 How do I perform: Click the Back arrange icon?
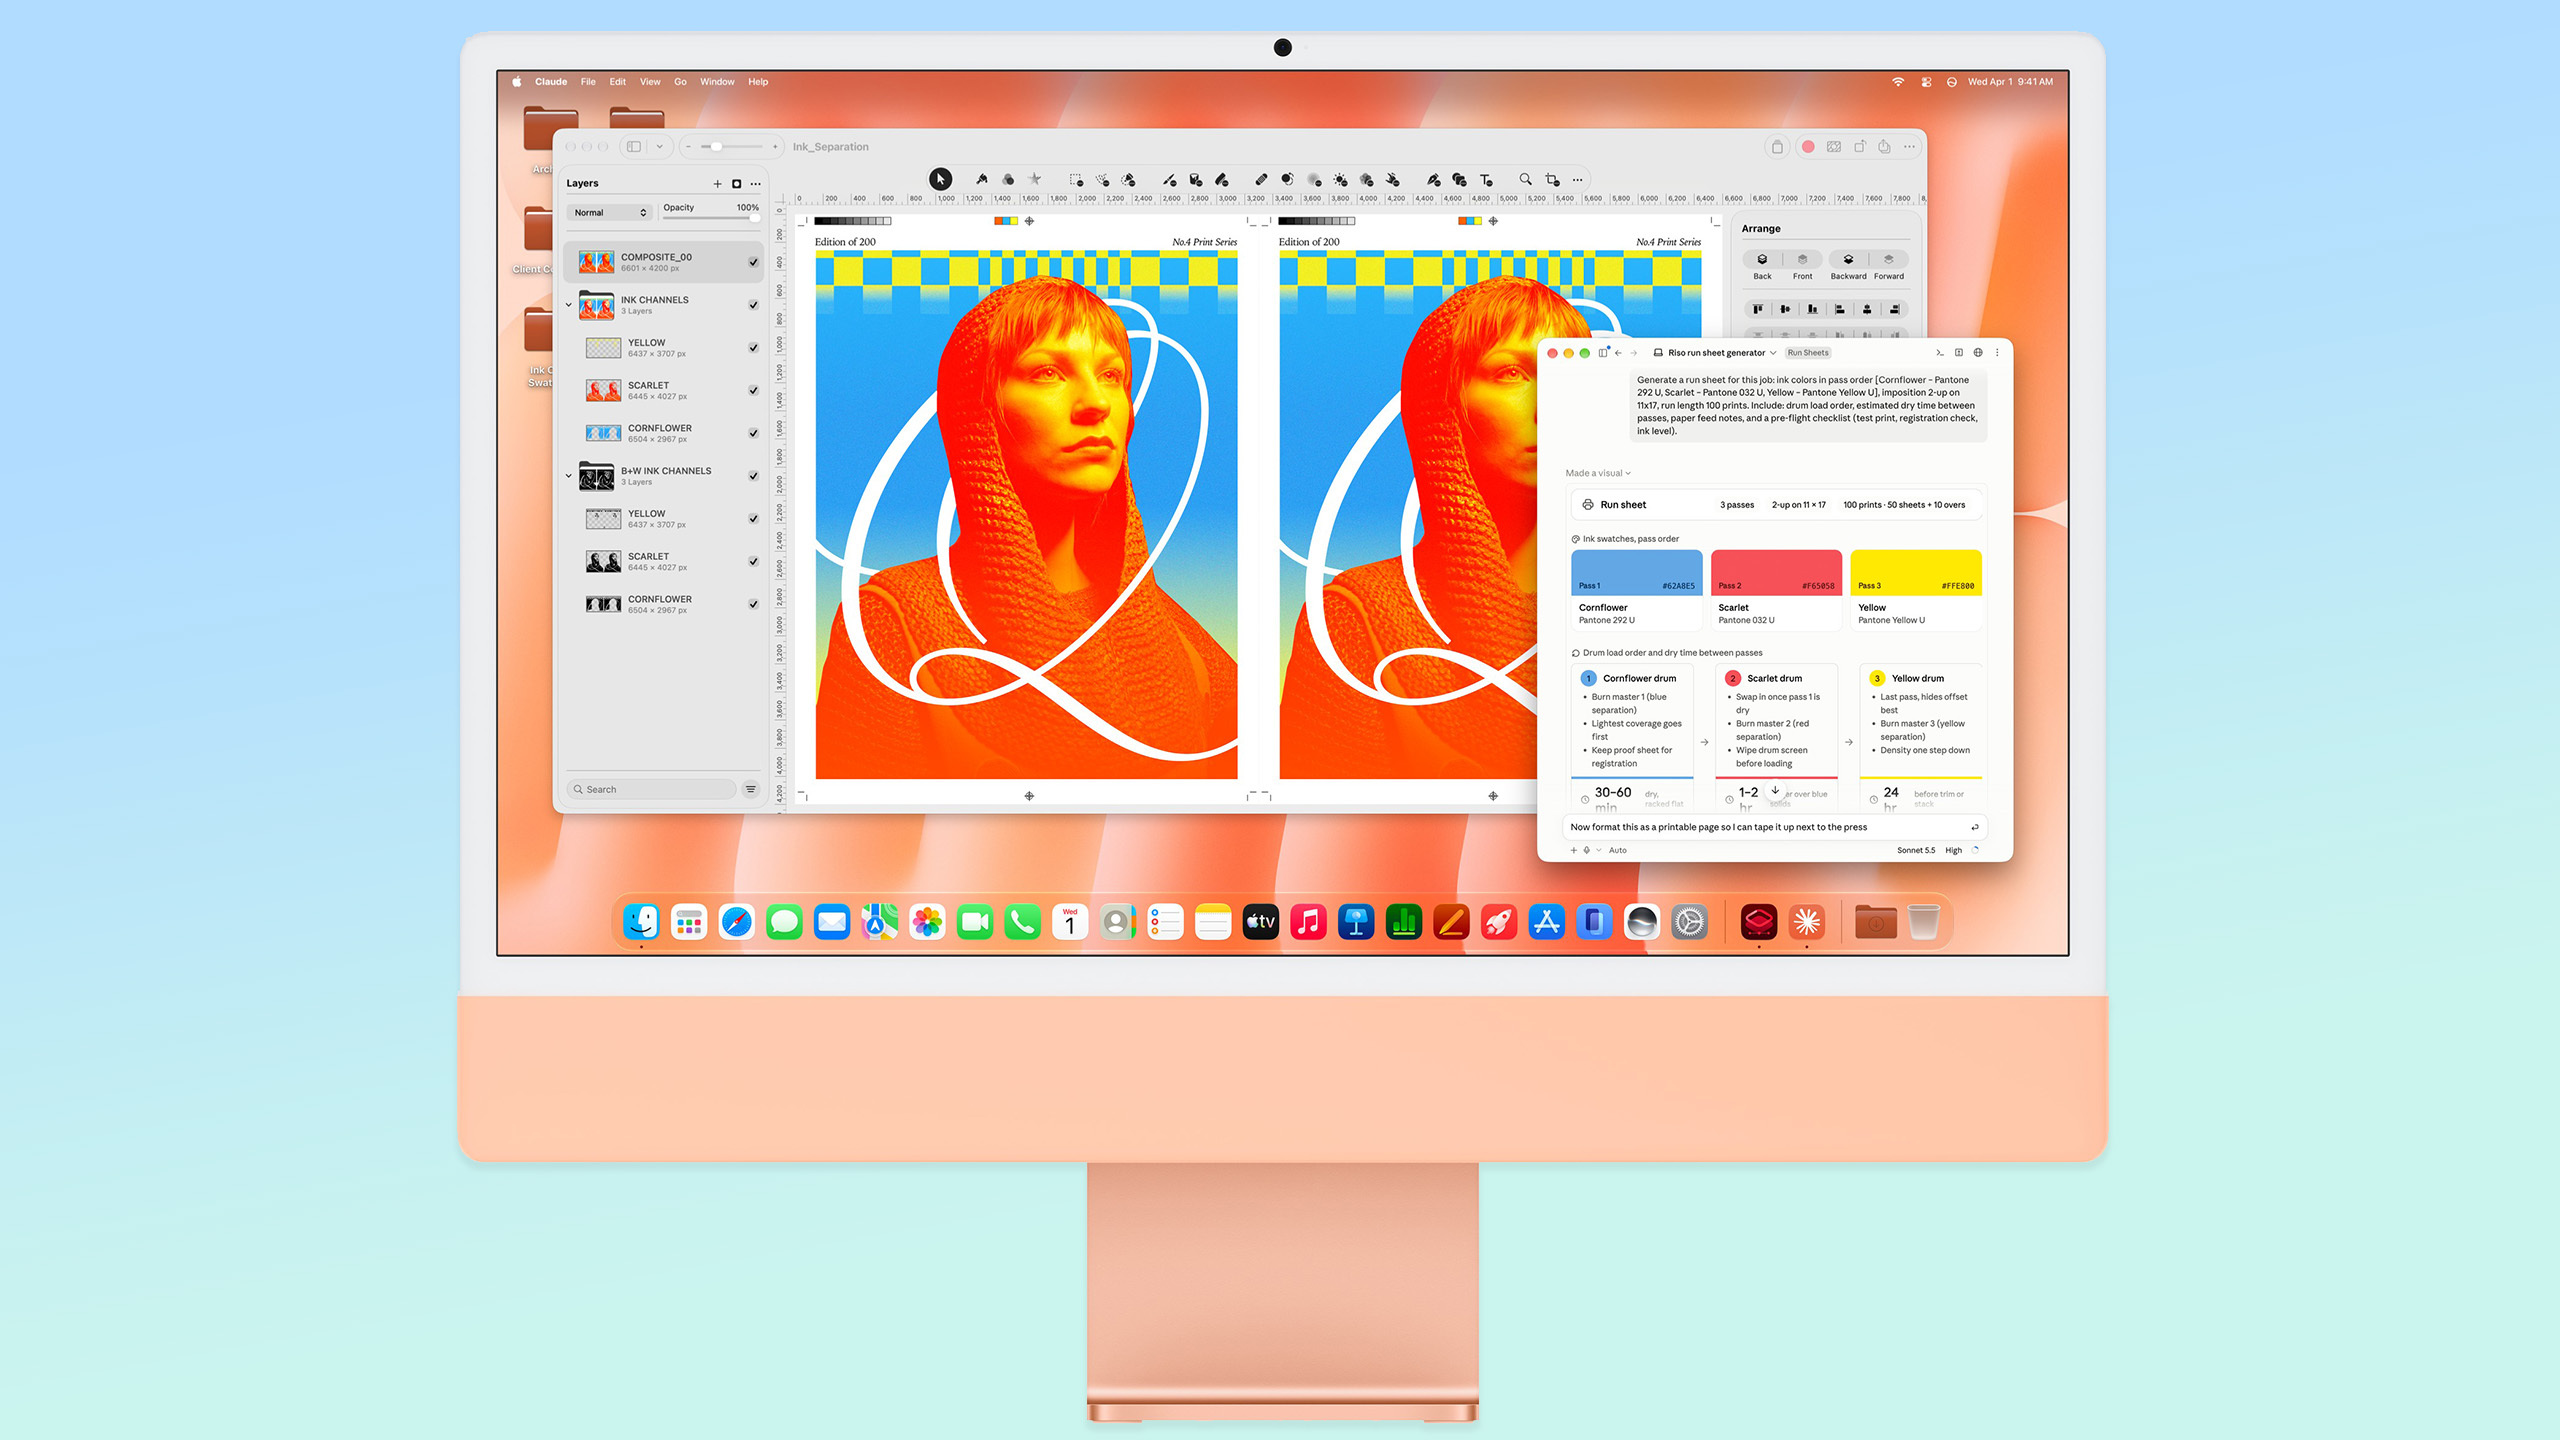1762,260
